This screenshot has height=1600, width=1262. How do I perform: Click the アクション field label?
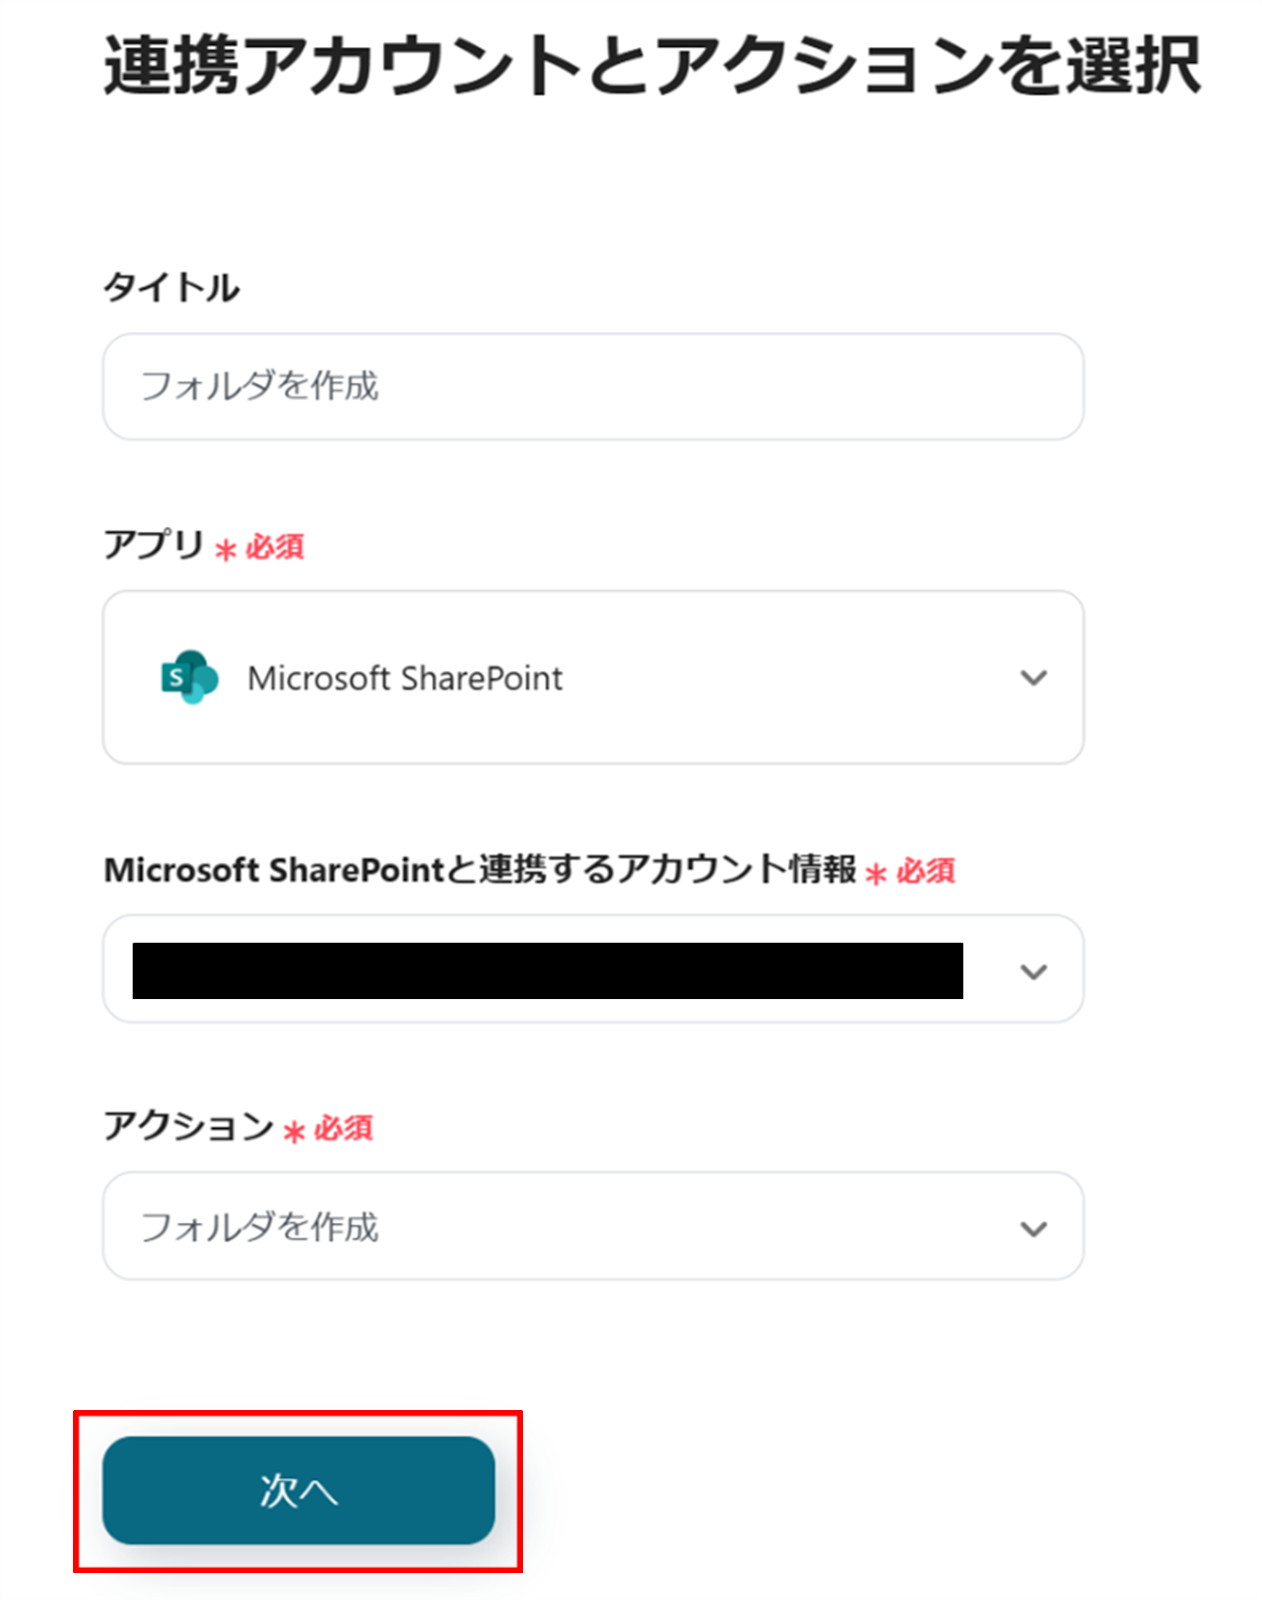(188, 1127)
